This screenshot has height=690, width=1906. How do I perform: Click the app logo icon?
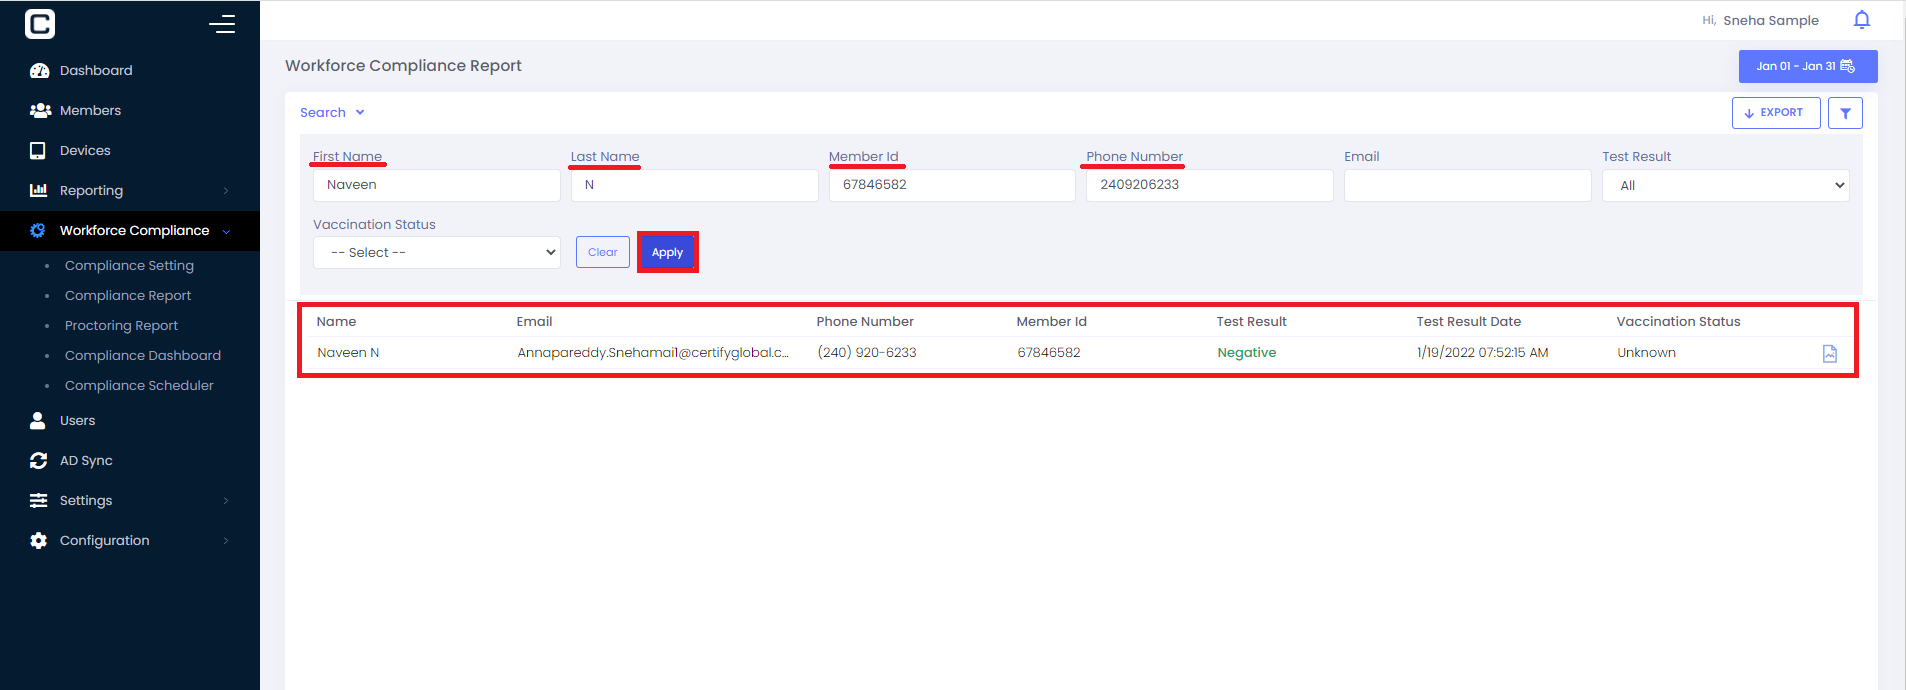(40, 23)
